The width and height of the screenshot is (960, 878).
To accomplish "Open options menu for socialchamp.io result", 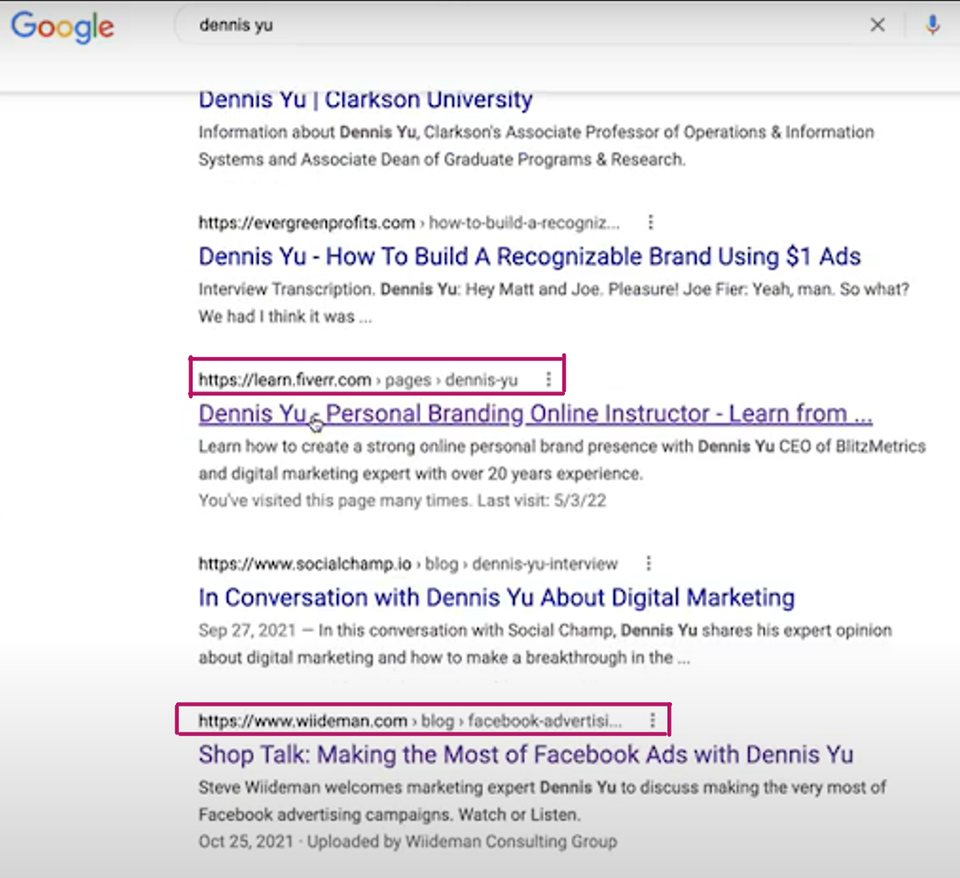I will point(648,563).
